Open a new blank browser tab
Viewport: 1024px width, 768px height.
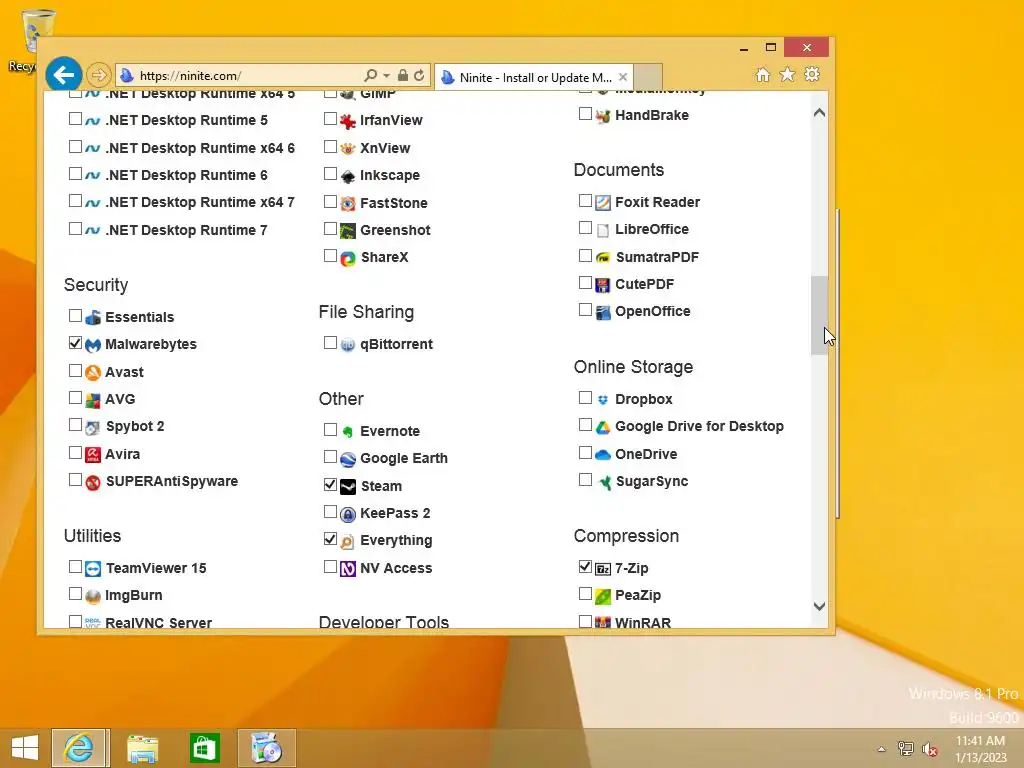(648, 76)
